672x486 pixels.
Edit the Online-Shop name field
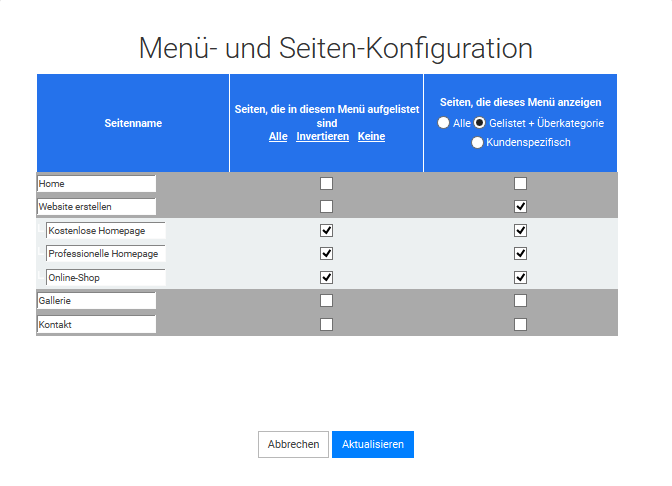105,278
